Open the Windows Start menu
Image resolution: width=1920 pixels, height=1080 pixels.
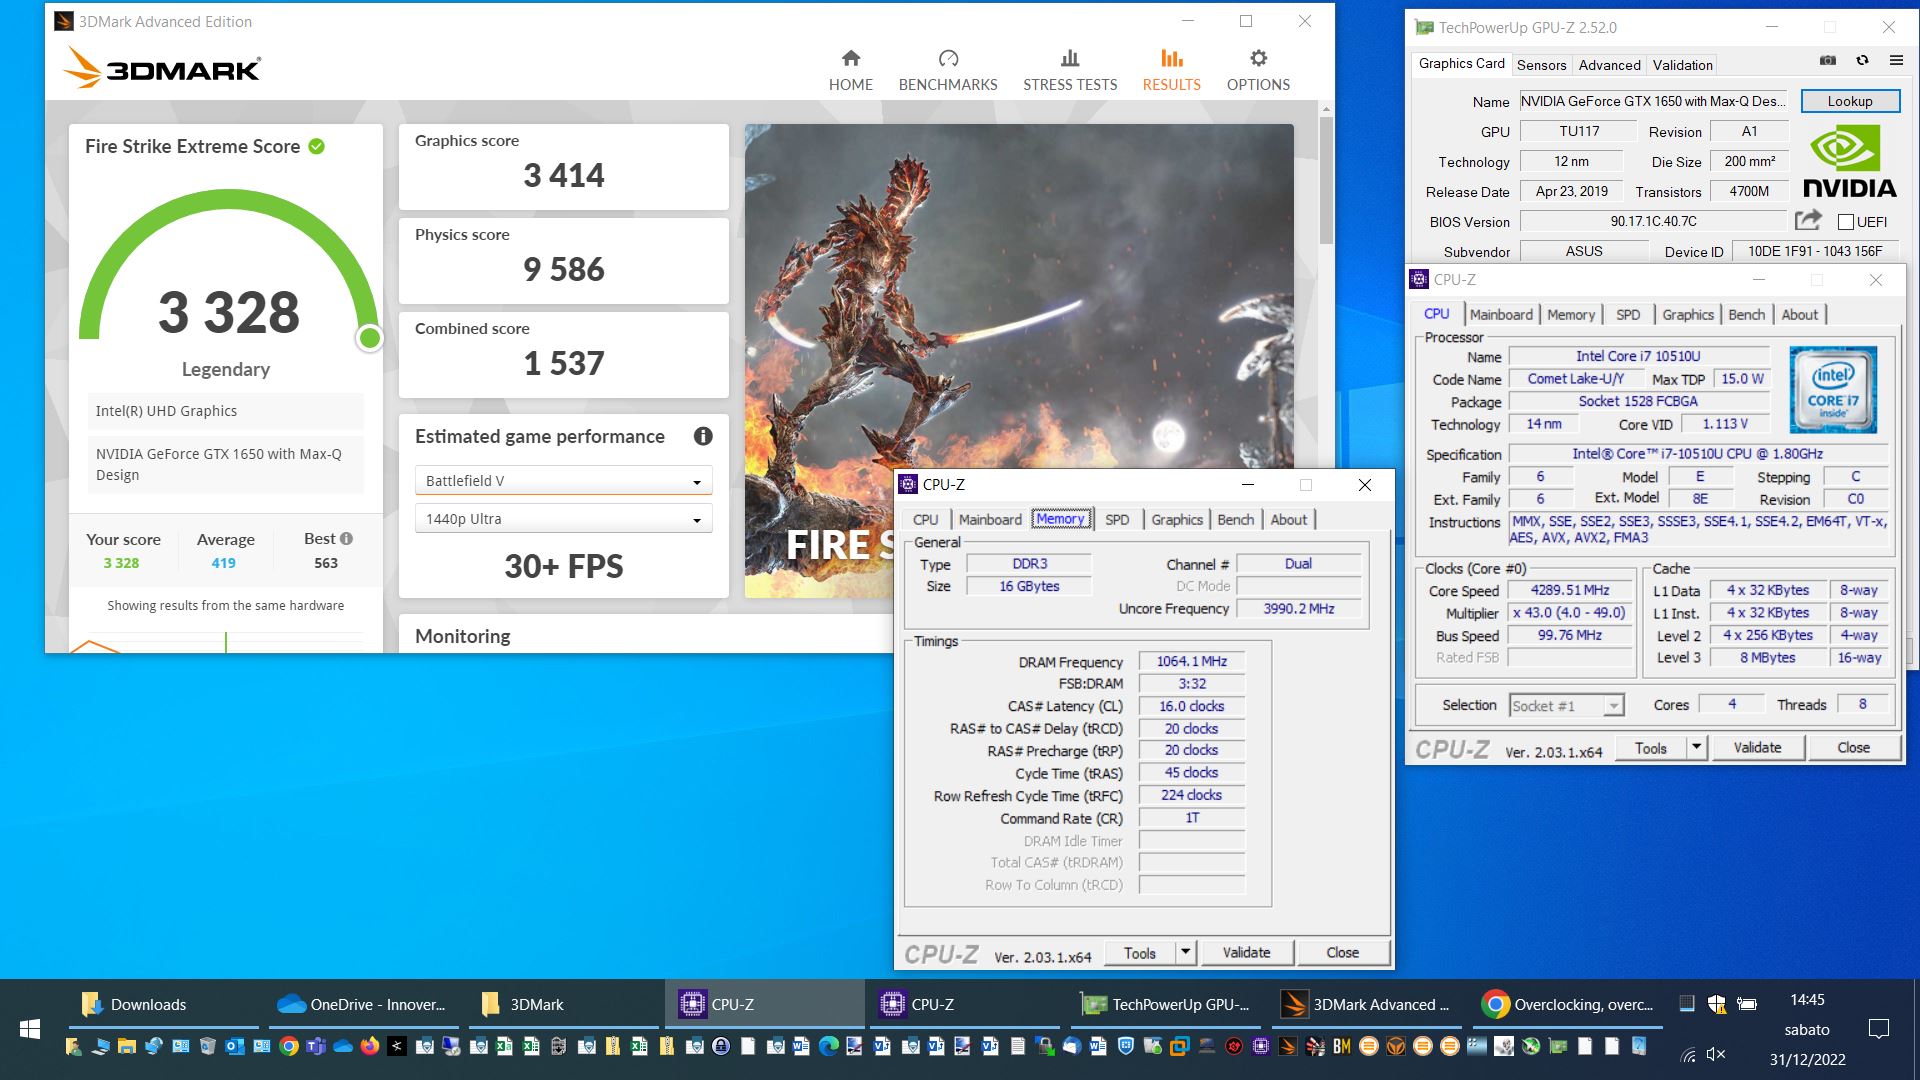point(30,1029)
